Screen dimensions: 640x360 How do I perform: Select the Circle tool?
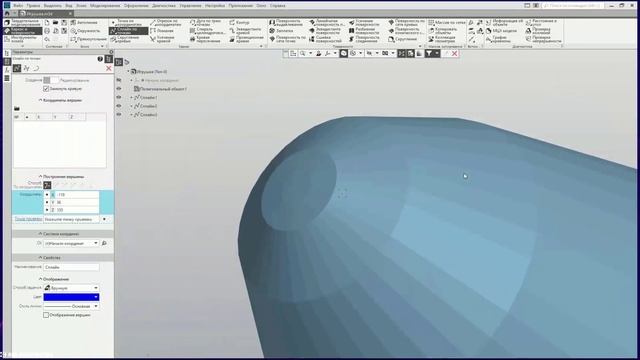tap(85, 31)
